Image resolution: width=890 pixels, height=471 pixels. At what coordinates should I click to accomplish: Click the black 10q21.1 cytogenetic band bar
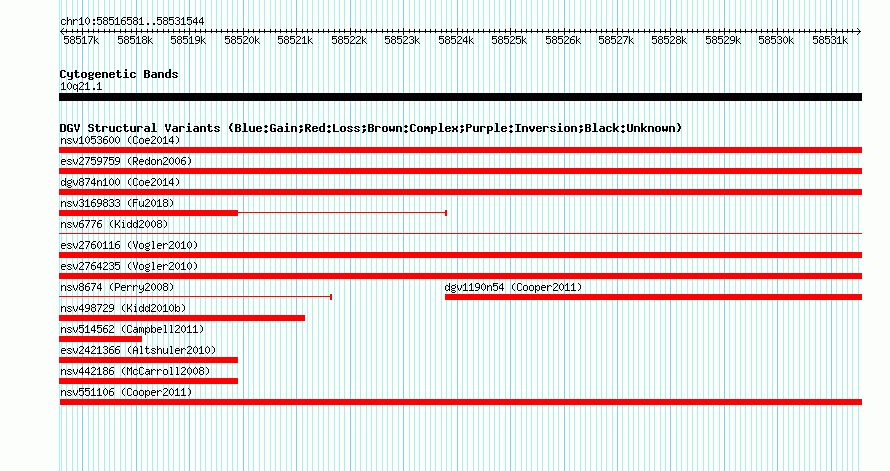point(460,97)
